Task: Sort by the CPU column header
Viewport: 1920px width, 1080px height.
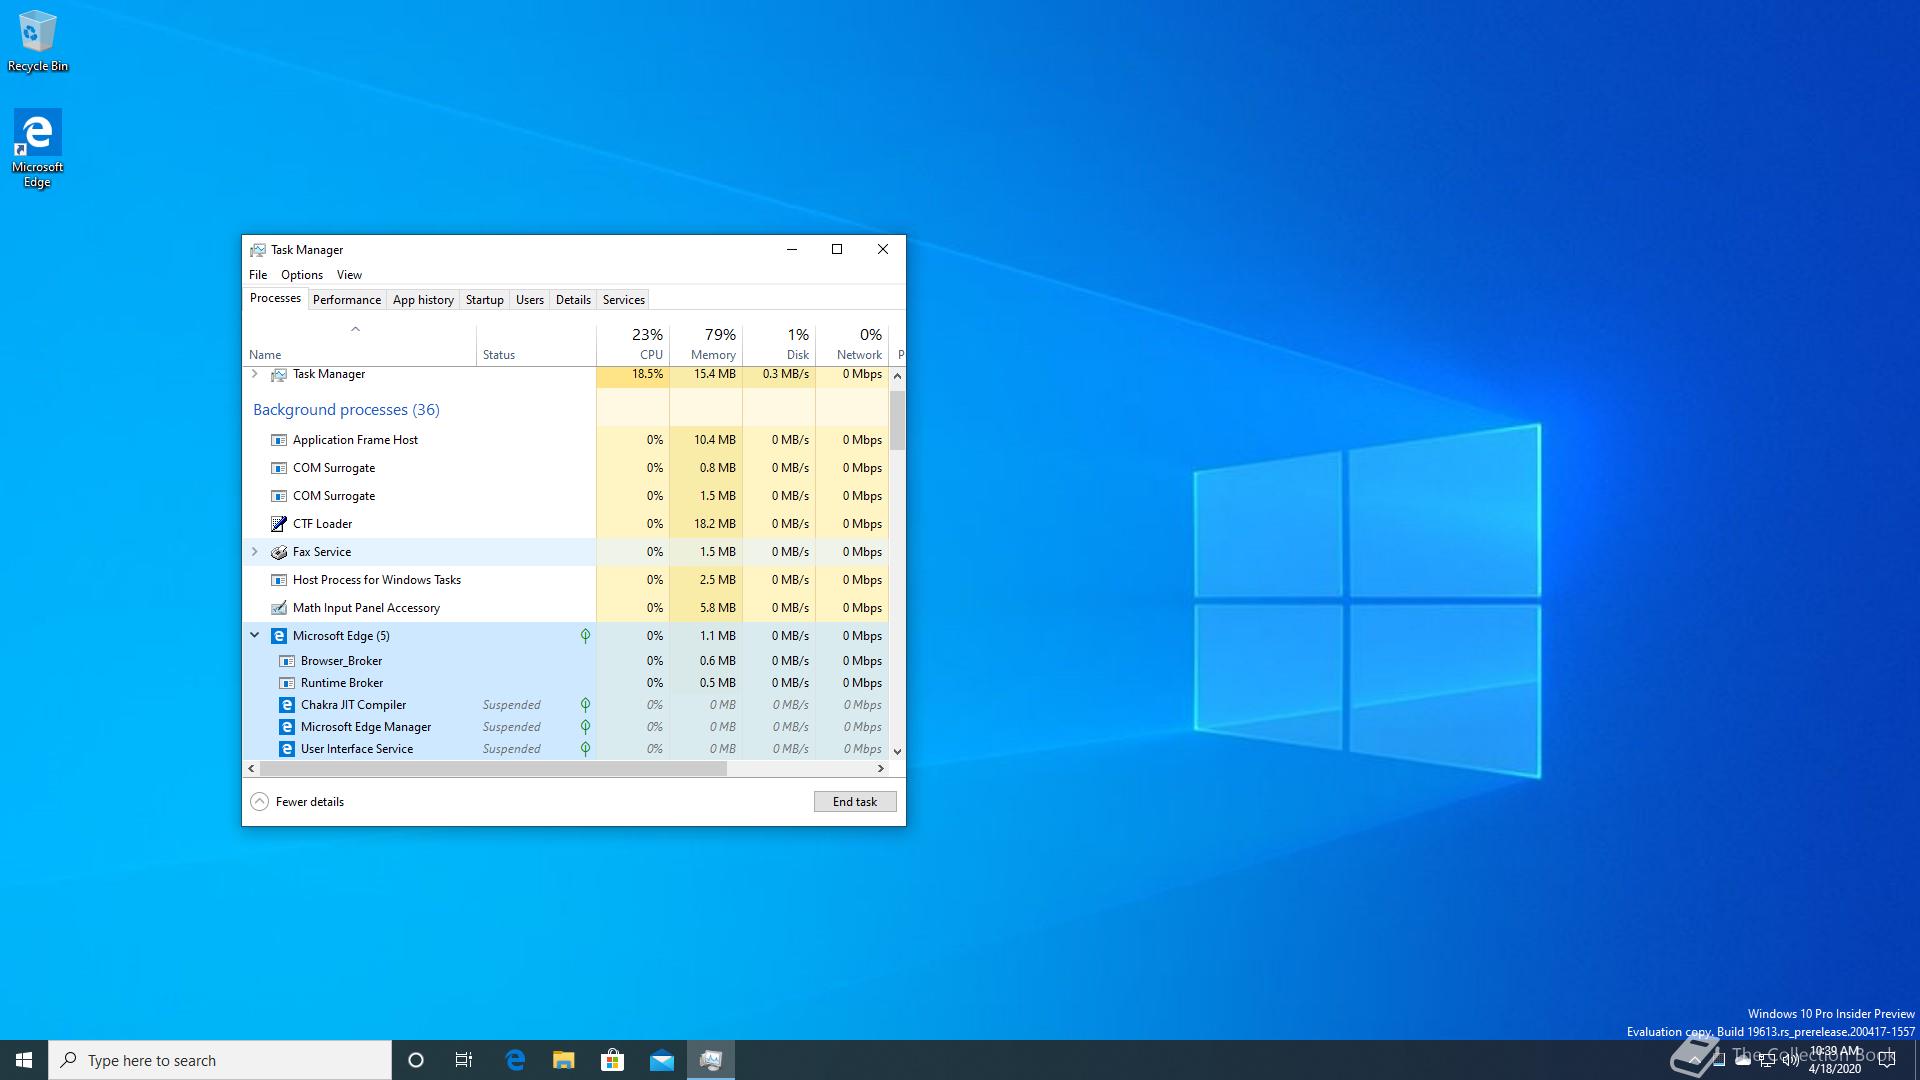Action: 633,346
